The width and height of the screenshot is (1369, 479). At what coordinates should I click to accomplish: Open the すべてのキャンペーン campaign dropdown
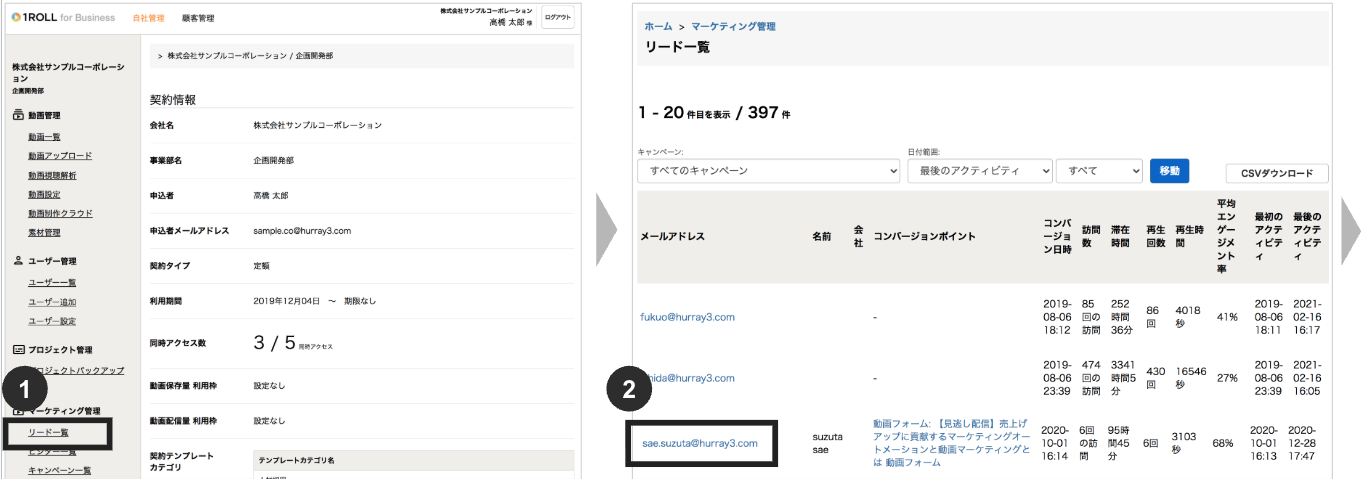click(x=769, y=171)
